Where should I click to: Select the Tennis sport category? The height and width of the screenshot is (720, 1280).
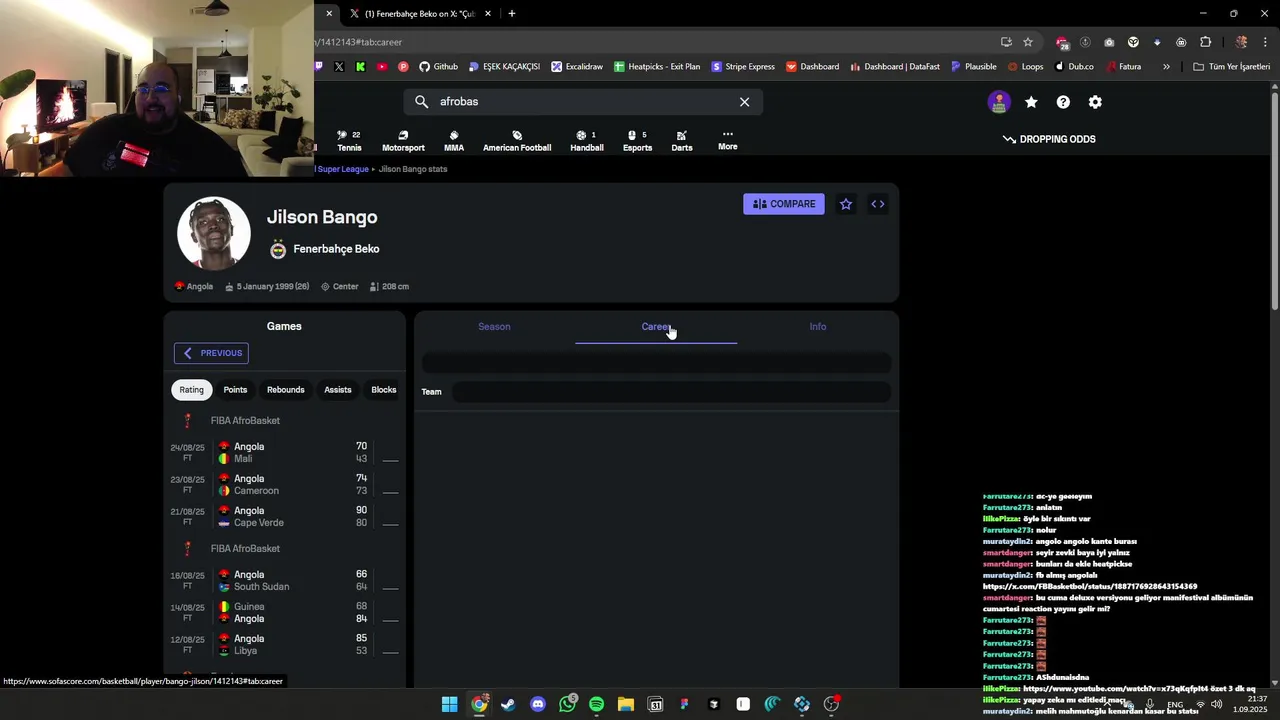coord(349,141)
